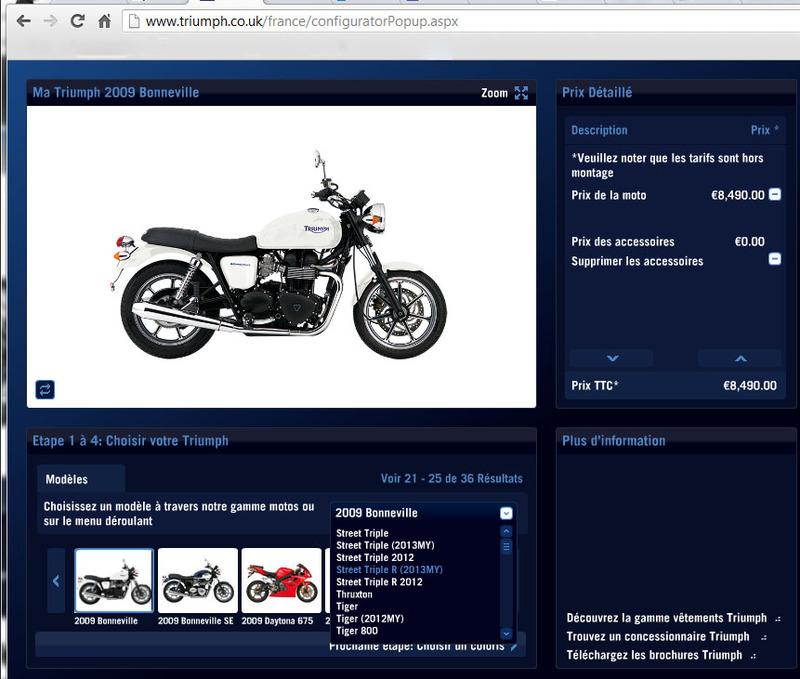Click dropdown list scroll-down arrow
800x679 pixels.
[x=506, y=634]
